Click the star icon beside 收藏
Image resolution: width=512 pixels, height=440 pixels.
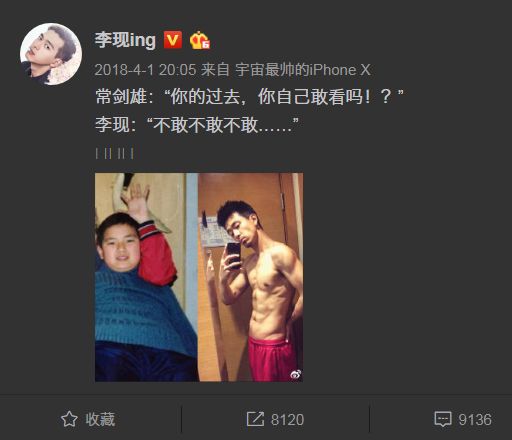pos(69,419)
